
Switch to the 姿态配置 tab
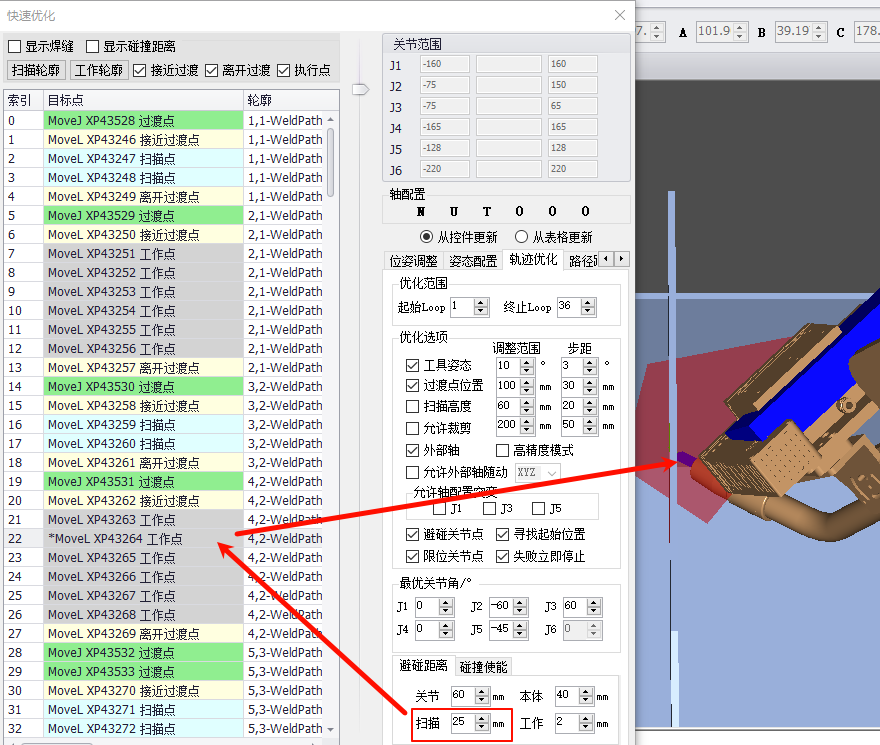tap(473, 260)
